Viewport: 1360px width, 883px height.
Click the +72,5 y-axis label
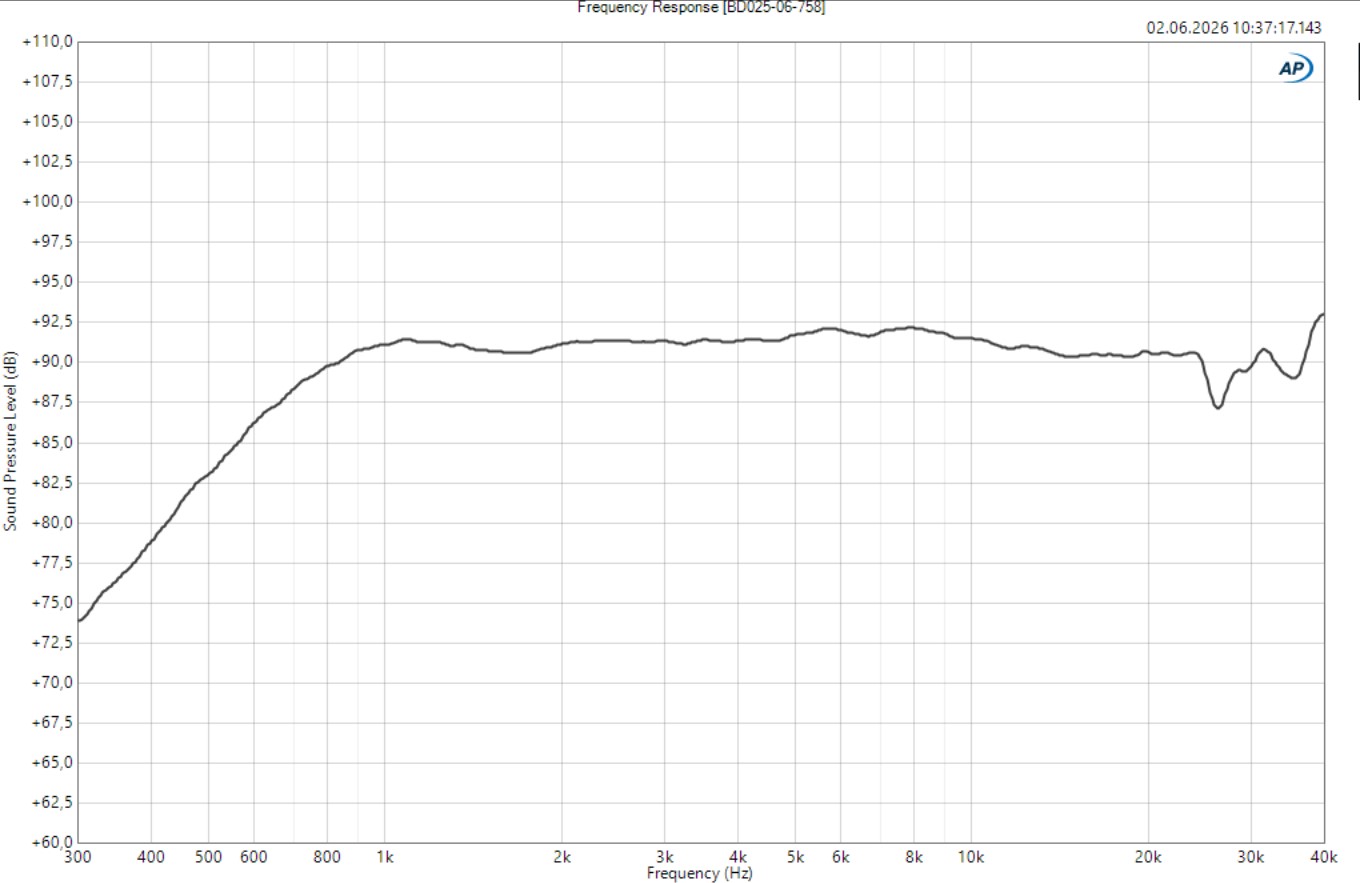click(50, 643)
